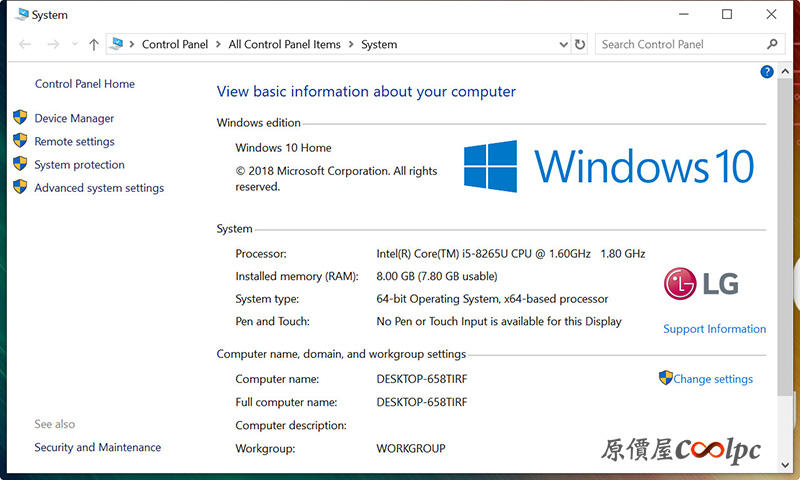Click the Full computer name value DESKTOP-658TIRF
800x480 pixels.
click(x=421, y=402)
